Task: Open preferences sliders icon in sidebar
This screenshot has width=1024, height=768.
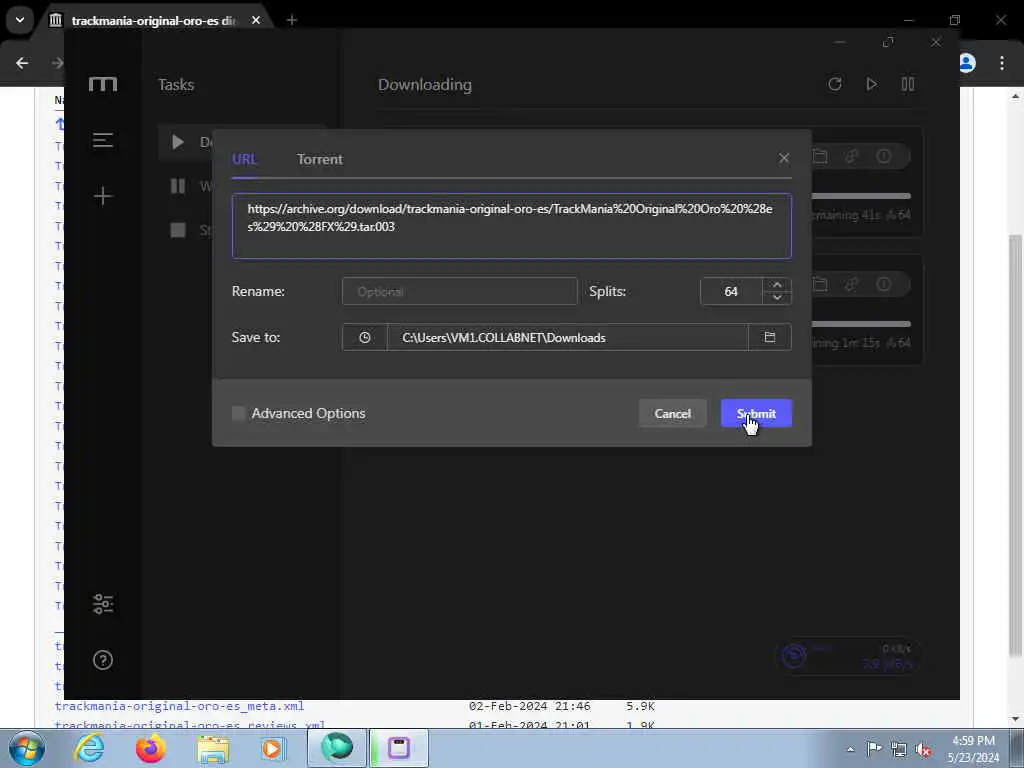Action: 103,604
